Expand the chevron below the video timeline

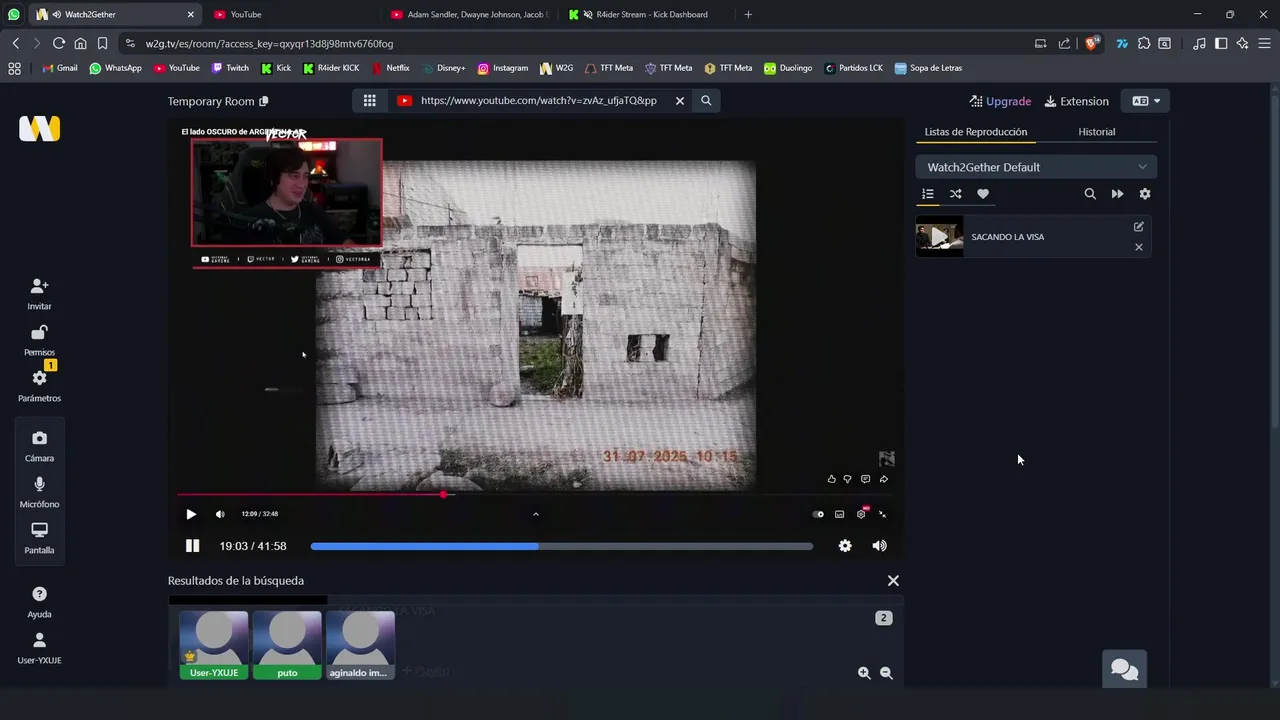(x=535, y=514)
